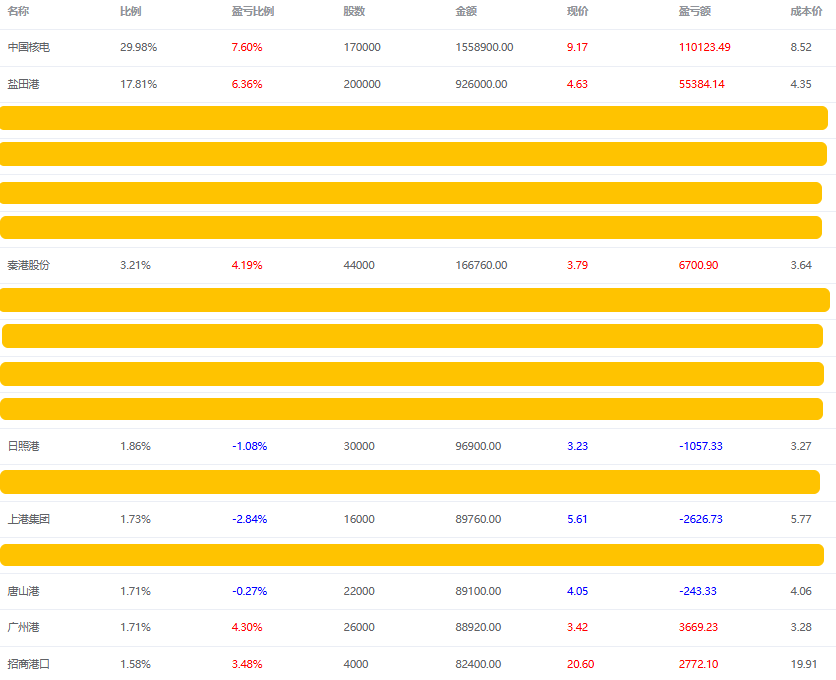
Task: Click the current price 3.79
Action: [x=577, y=265]
